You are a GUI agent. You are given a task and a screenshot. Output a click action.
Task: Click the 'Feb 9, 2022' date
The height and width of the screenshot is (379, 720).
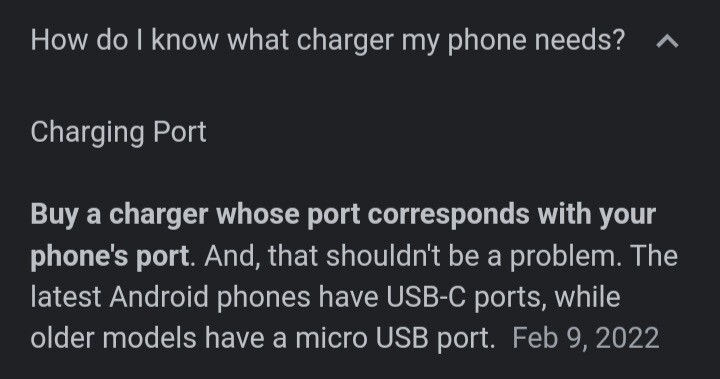pos(585,339)
